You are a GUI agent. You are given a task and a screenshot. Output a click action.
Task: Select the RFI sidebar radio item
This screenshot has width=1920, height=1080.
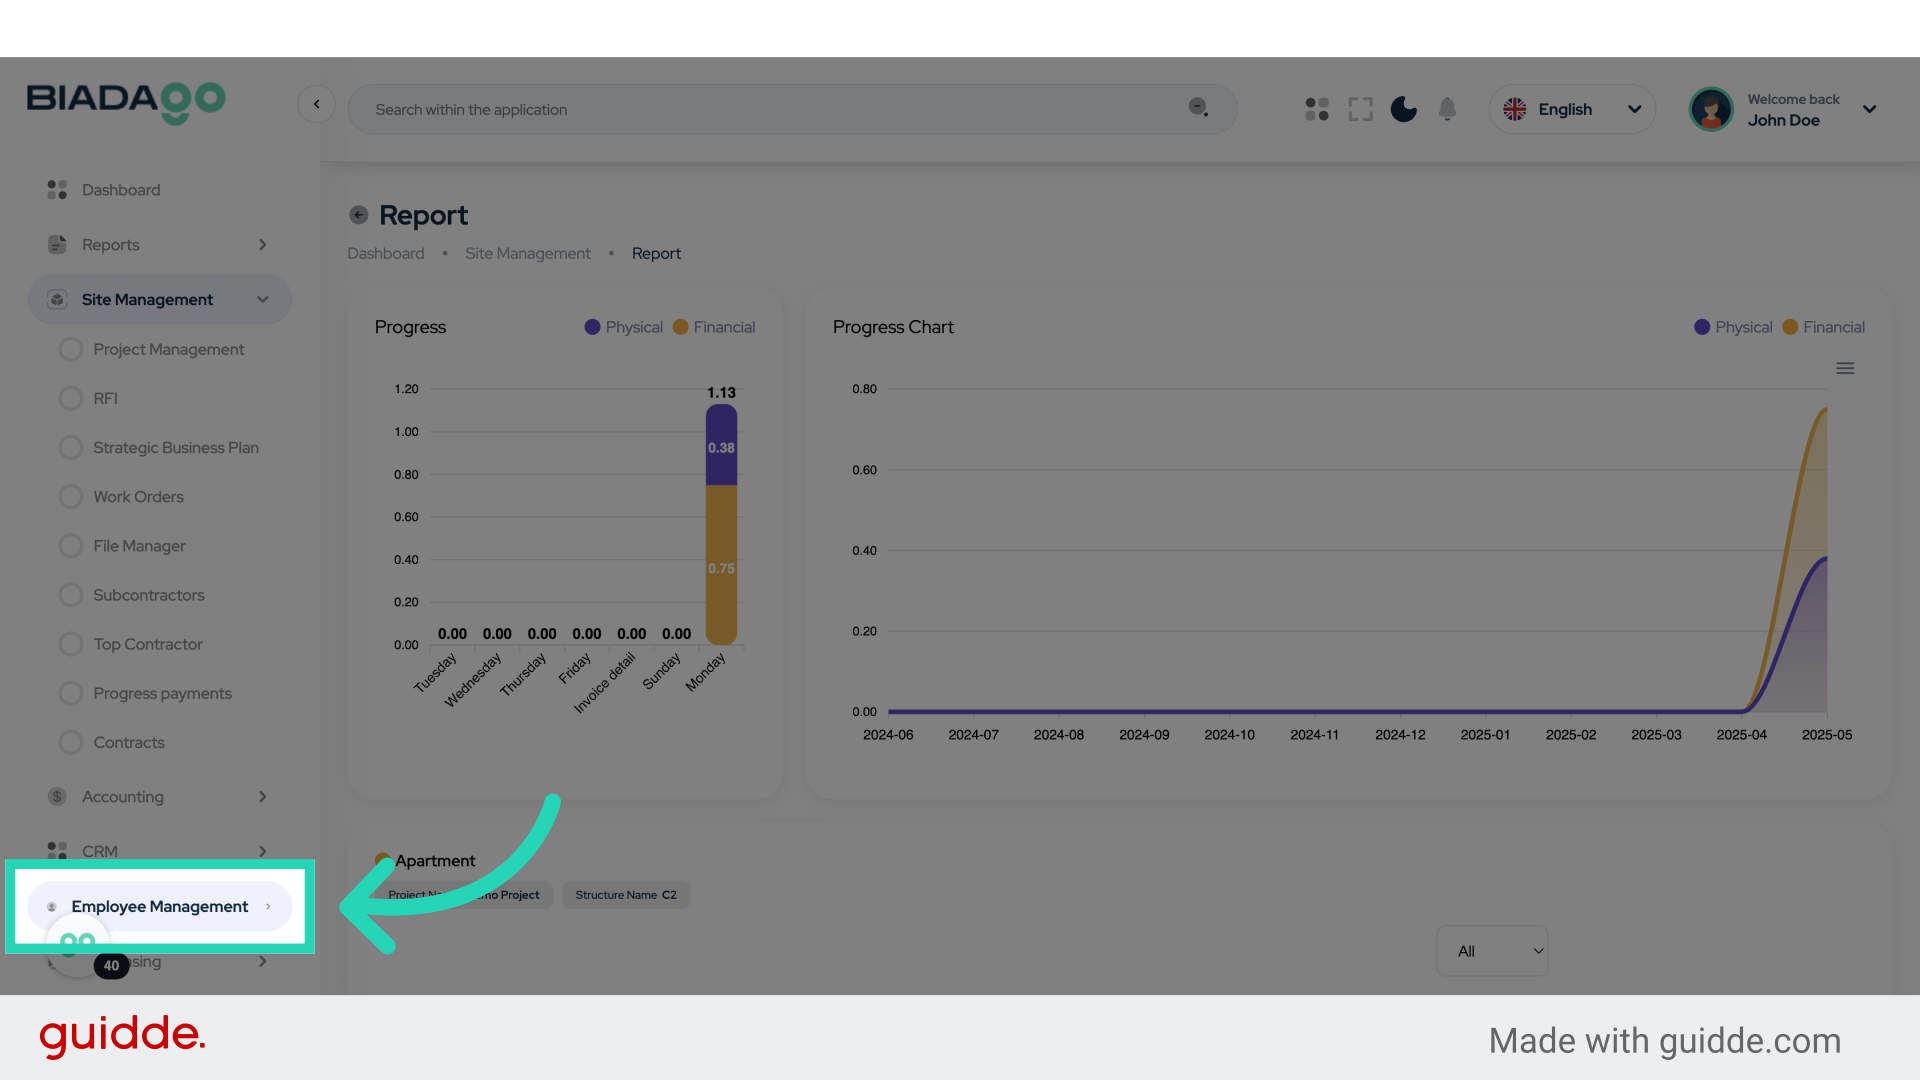71,398
